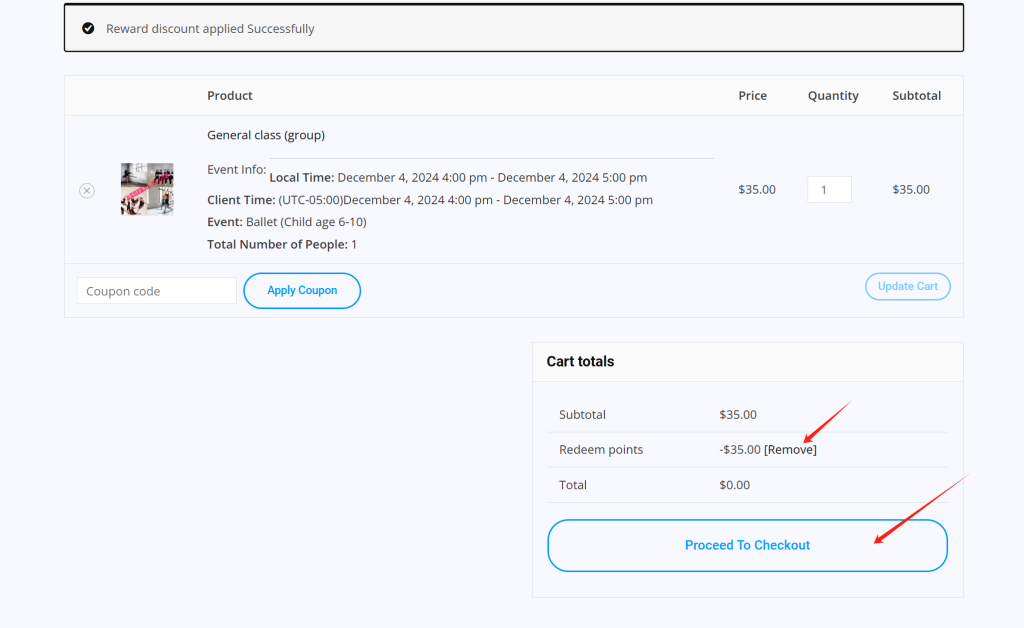Click the General class (group) product name
Screen dimensions: 1024x628
coord(265,135)
